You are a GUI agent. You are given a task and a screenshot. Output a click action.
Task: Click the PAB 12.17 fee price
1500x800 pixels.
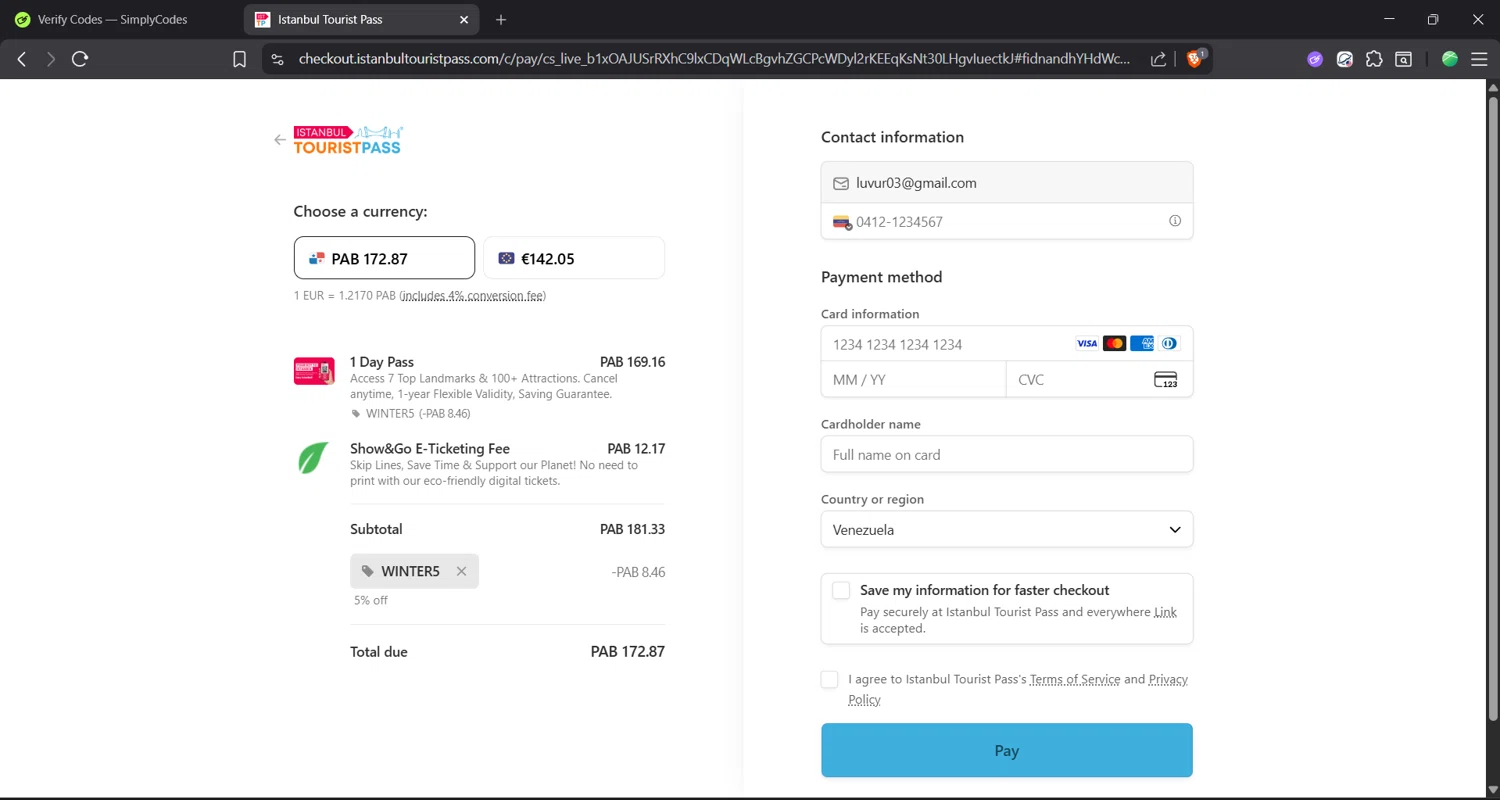(x=636, y=449)
